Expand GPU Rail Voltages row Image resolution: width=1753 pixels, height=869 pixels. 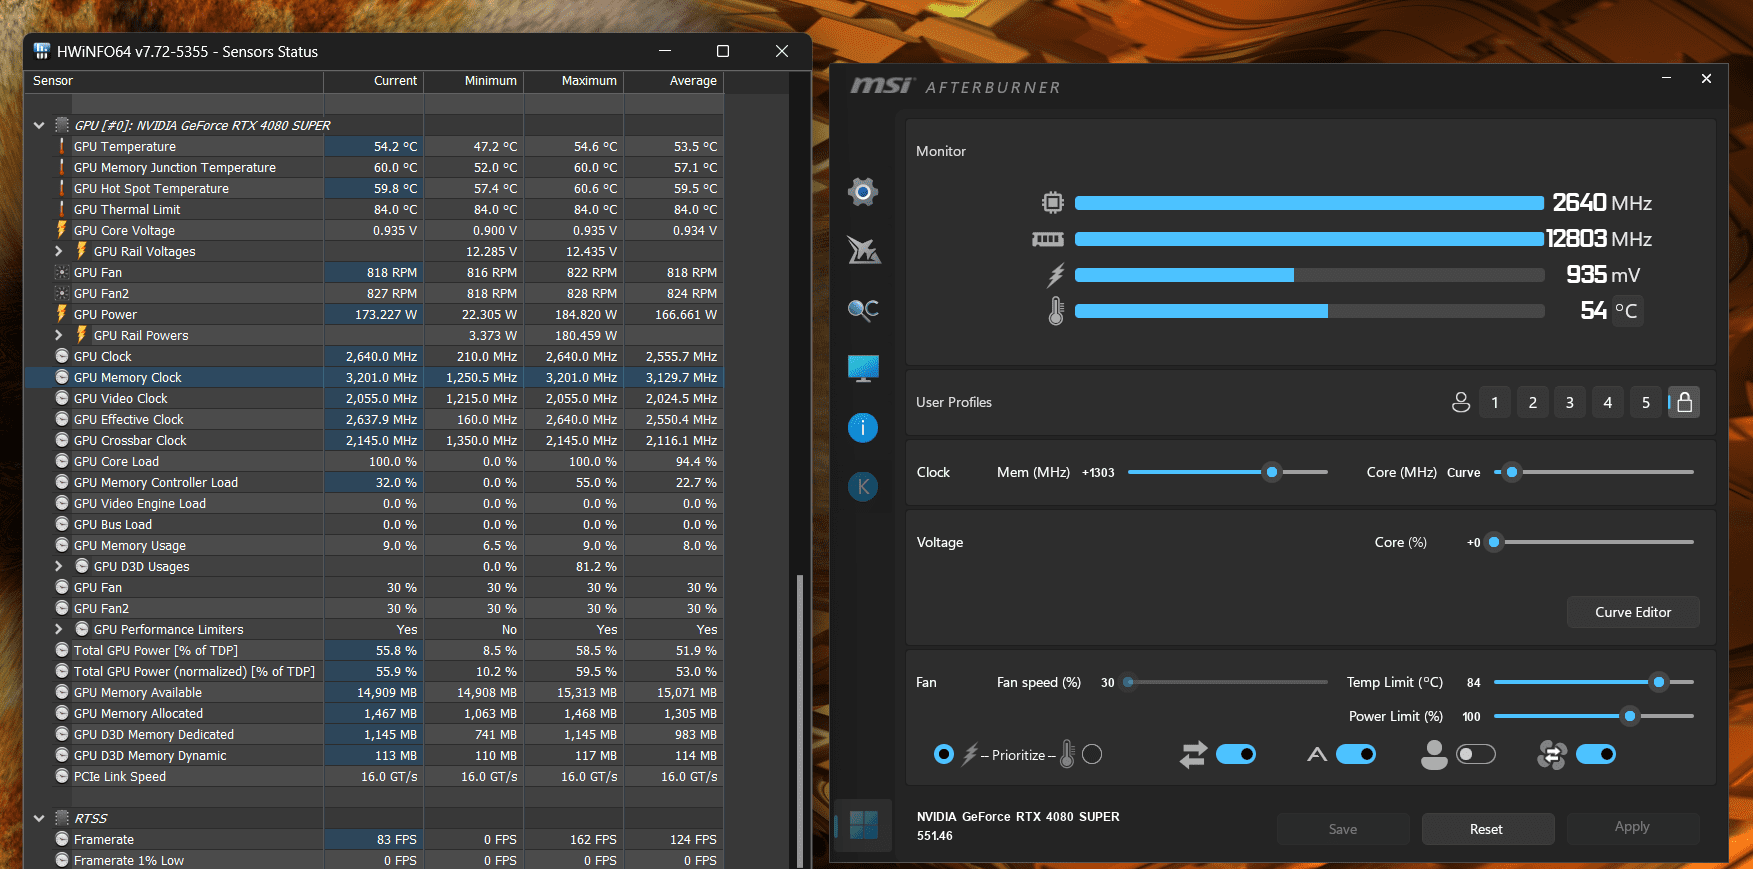click(58, 251)
